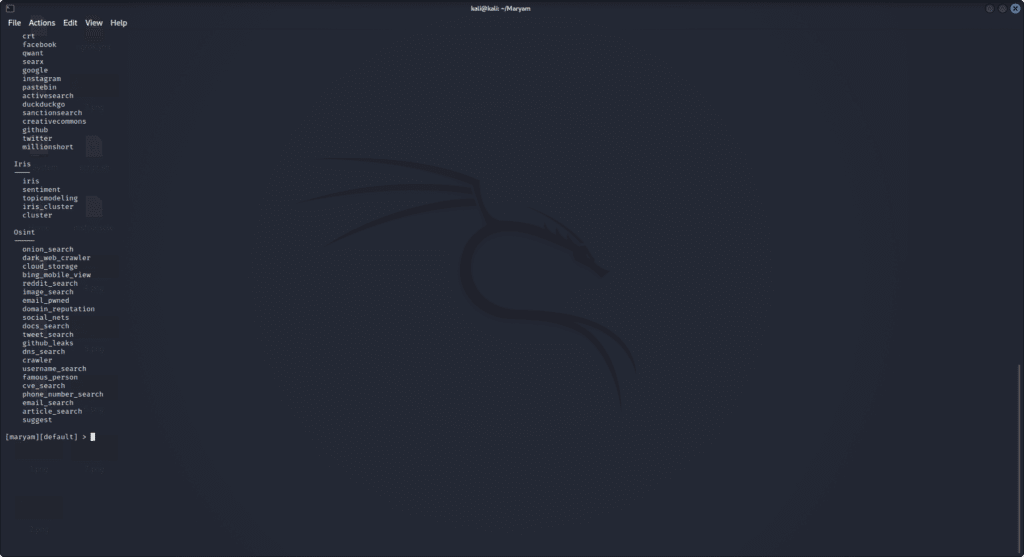Screen dimensions: 1024x557
Task: Open the Help menu
Action: point(119,22)
